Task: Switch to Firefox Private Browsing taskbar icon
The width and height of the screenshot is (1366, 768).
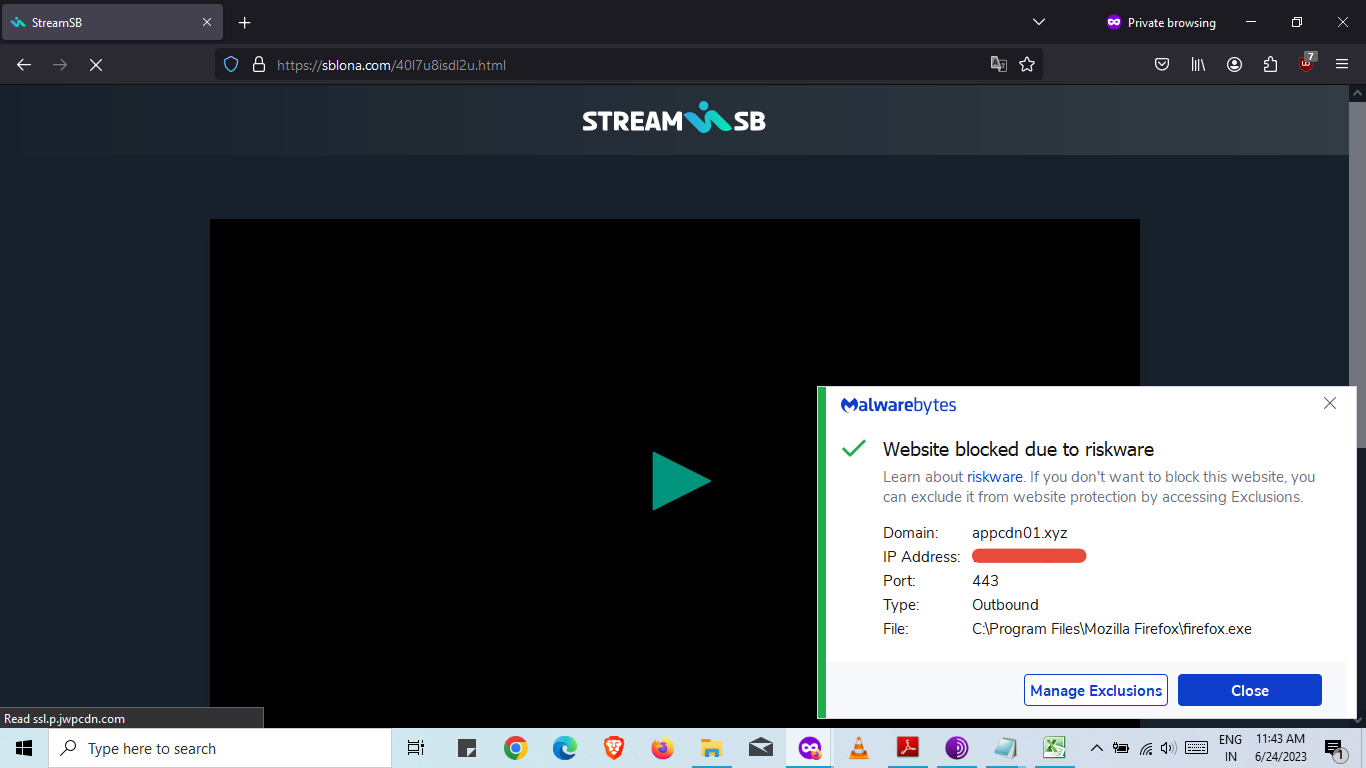Action: click(x=810, y=748)
